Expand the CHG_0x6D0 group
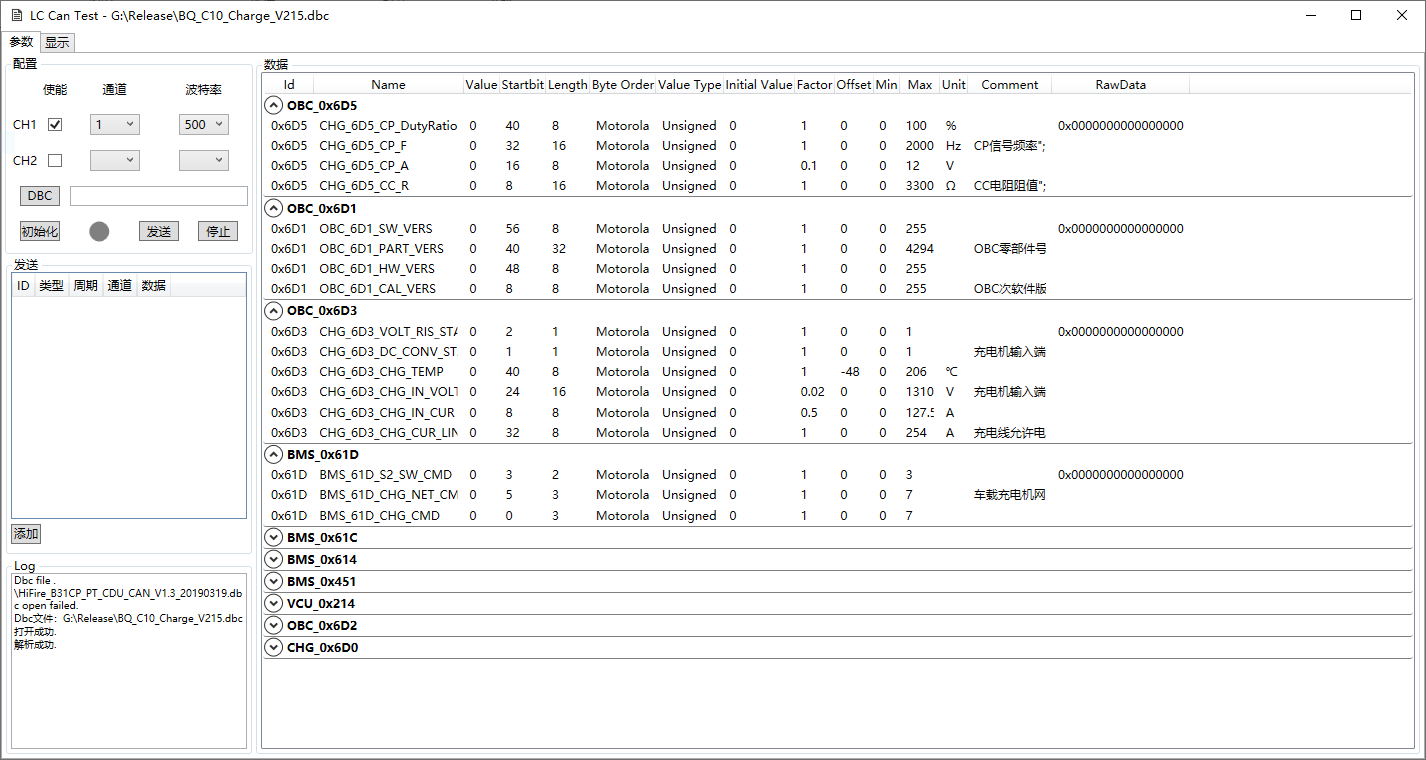The width and height of the screenshot is (1426, 760). pyautogui.click(x=273, y=647)
